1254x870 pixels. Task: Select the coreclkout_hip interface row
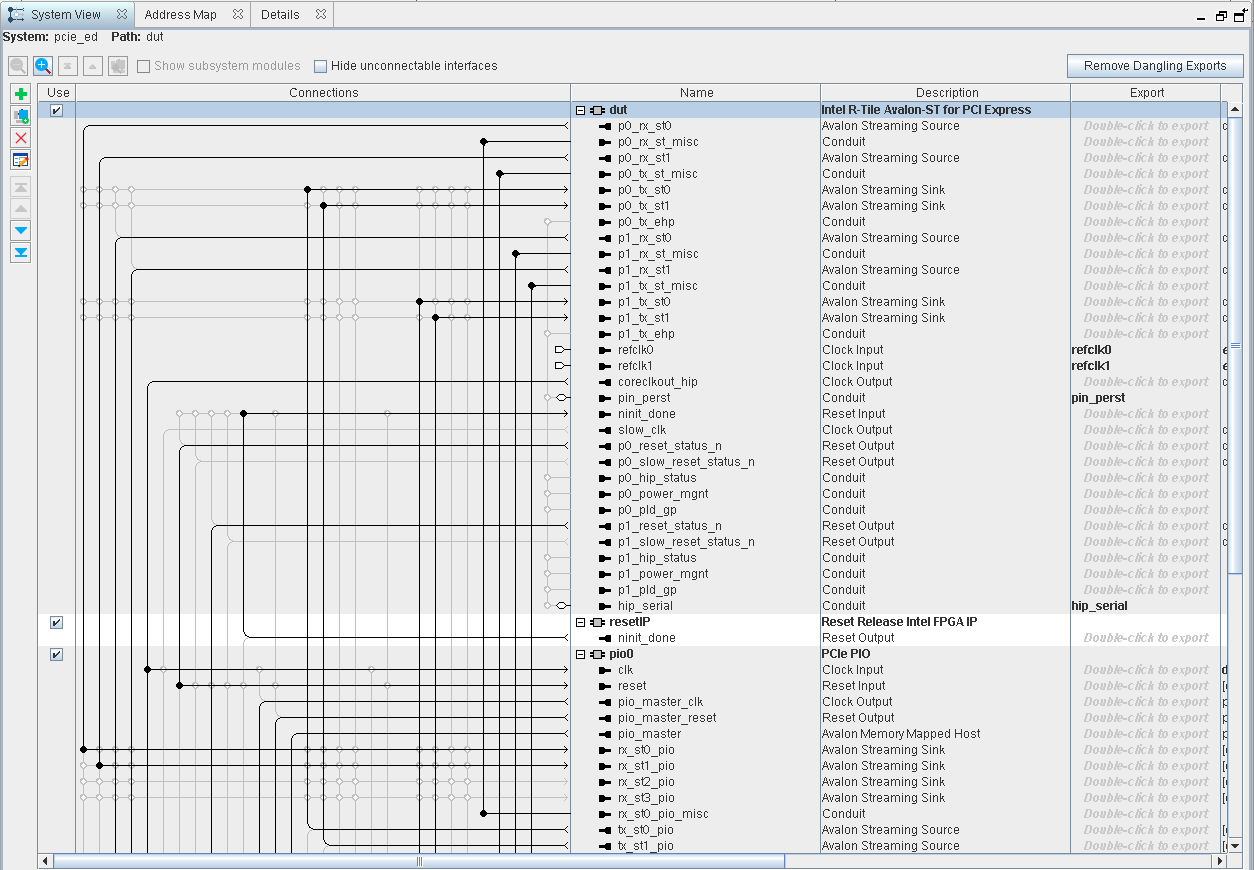click(x=657, y=382)
